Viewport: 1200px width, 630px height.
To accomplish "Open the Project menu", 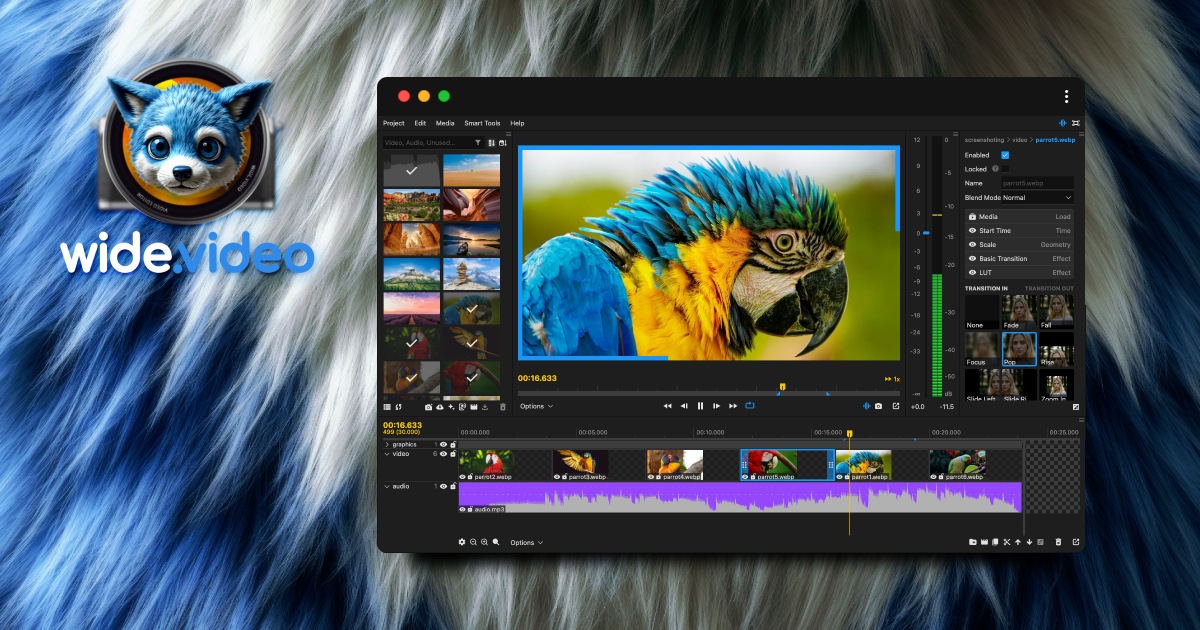I will (x=395, y=123).
